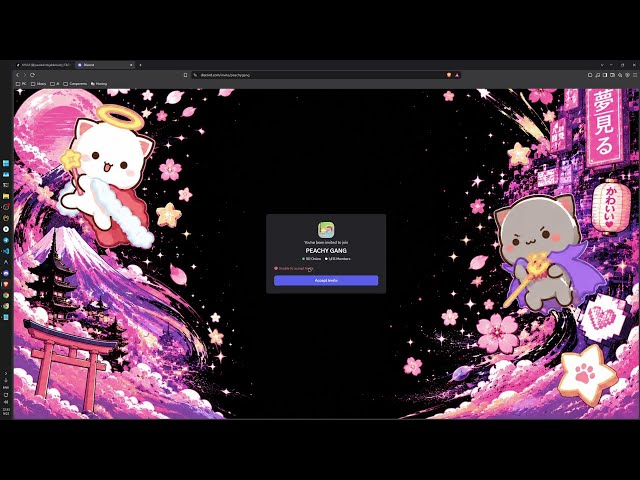Open the Library bookmark folder
This screenshot has width=640, height=480.
point(39,84)
